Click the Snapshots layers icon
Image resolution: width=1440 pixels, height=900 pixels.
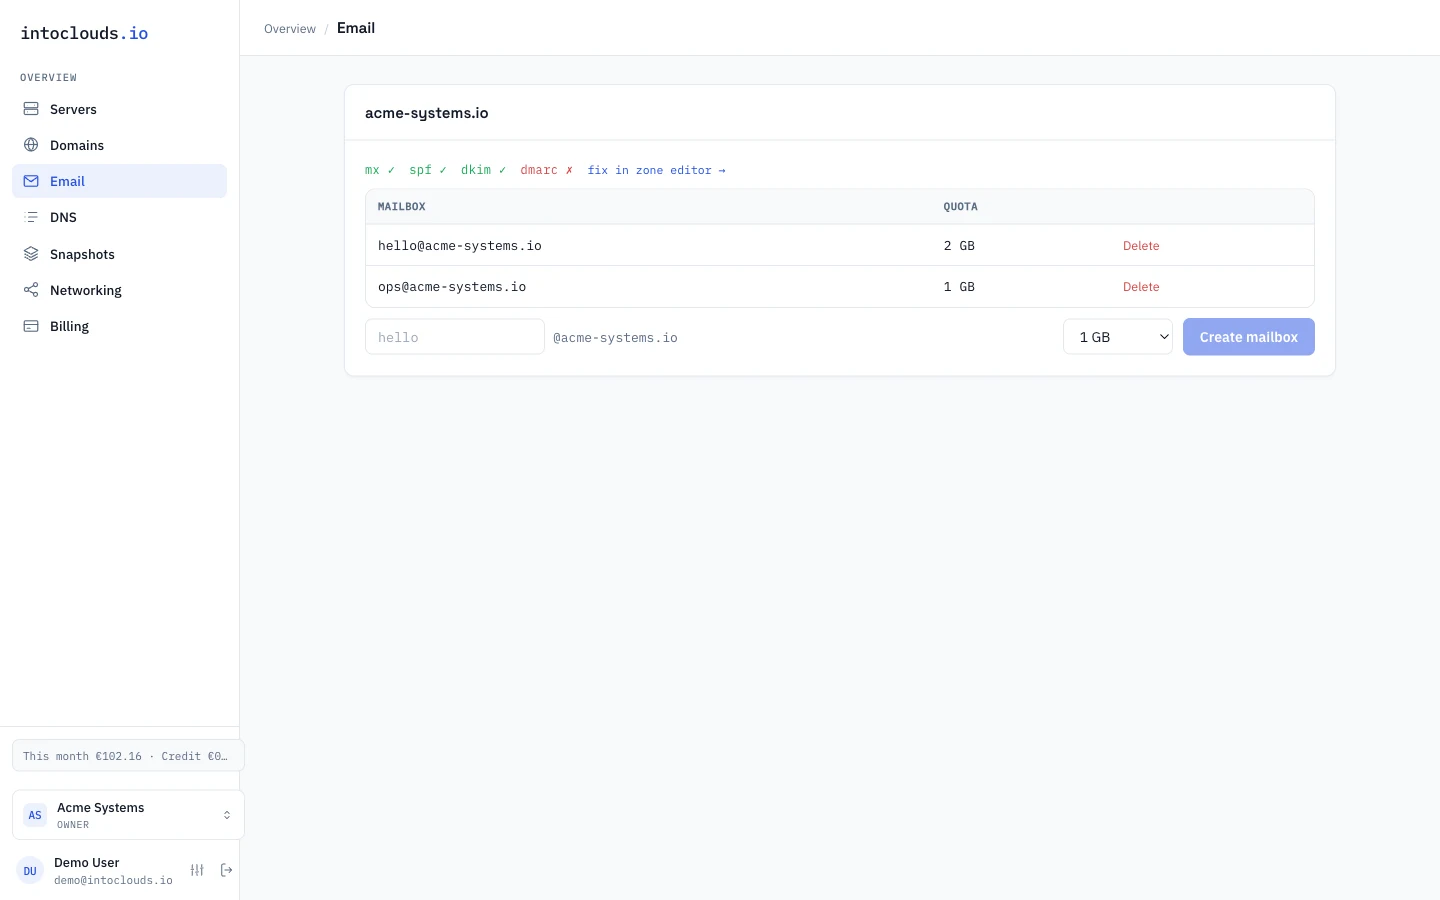click(31, 254)
